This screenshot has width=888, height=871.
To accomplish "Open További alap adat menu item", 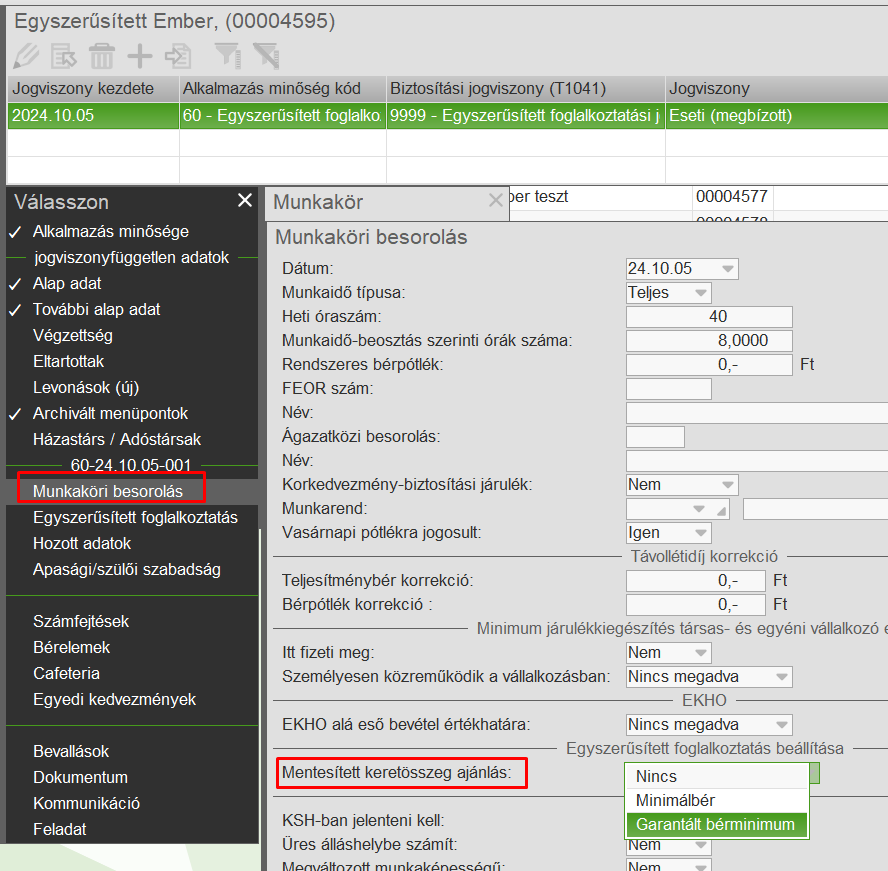I will pos(96,310).
